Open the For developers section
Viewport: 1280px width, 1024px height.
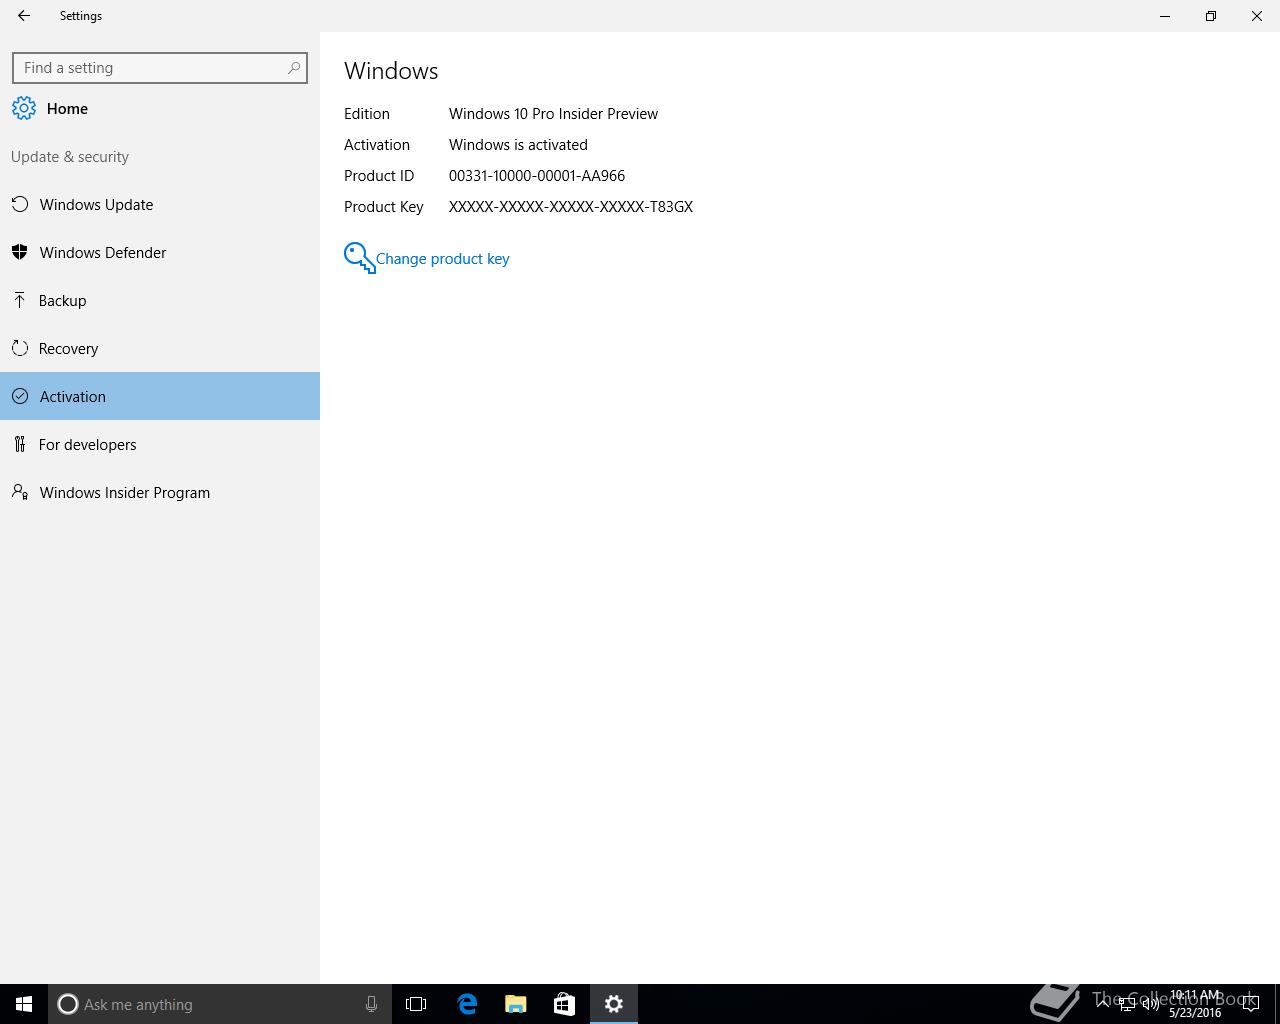coord(160,445)
